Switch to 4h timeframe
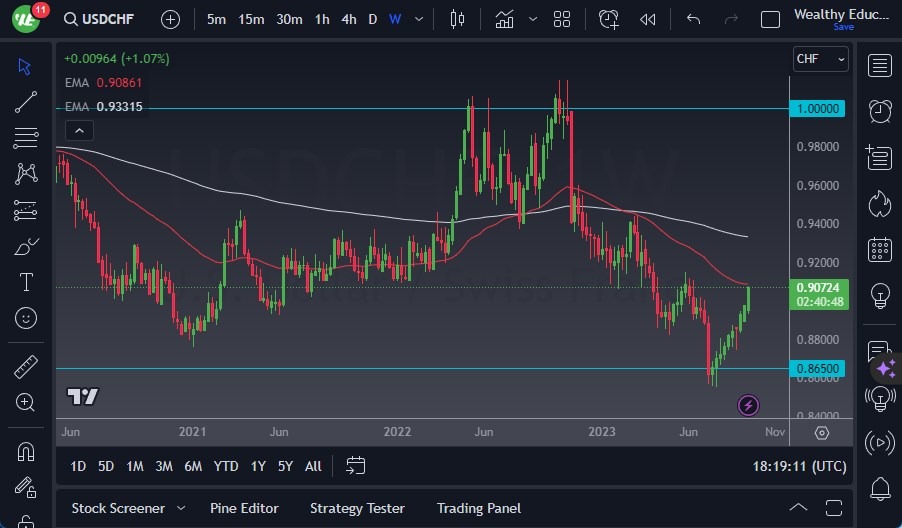Viewport: 902px width, 528px height. pyautogui.click(x=349, y=20)
